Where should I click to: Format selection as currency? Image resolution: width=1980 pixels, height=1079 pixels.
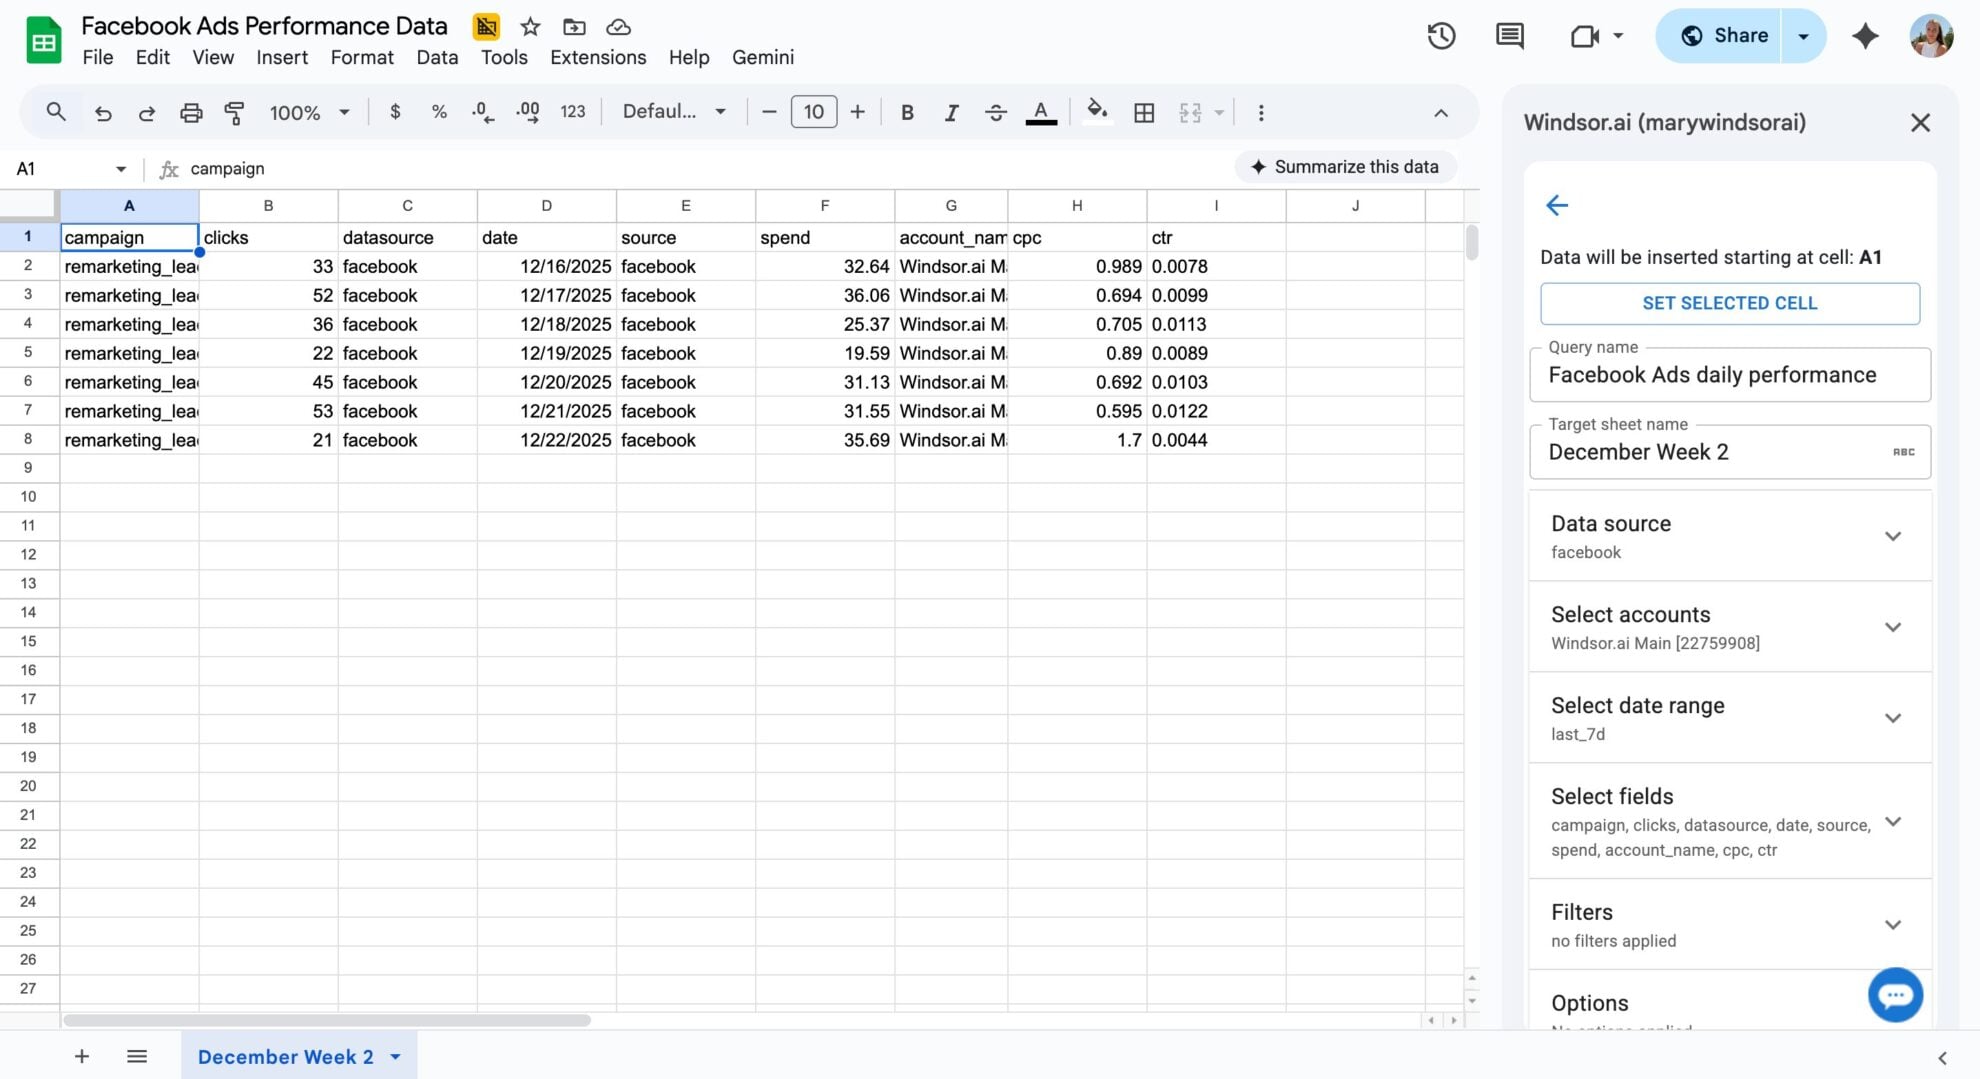[x=395, y=112]
